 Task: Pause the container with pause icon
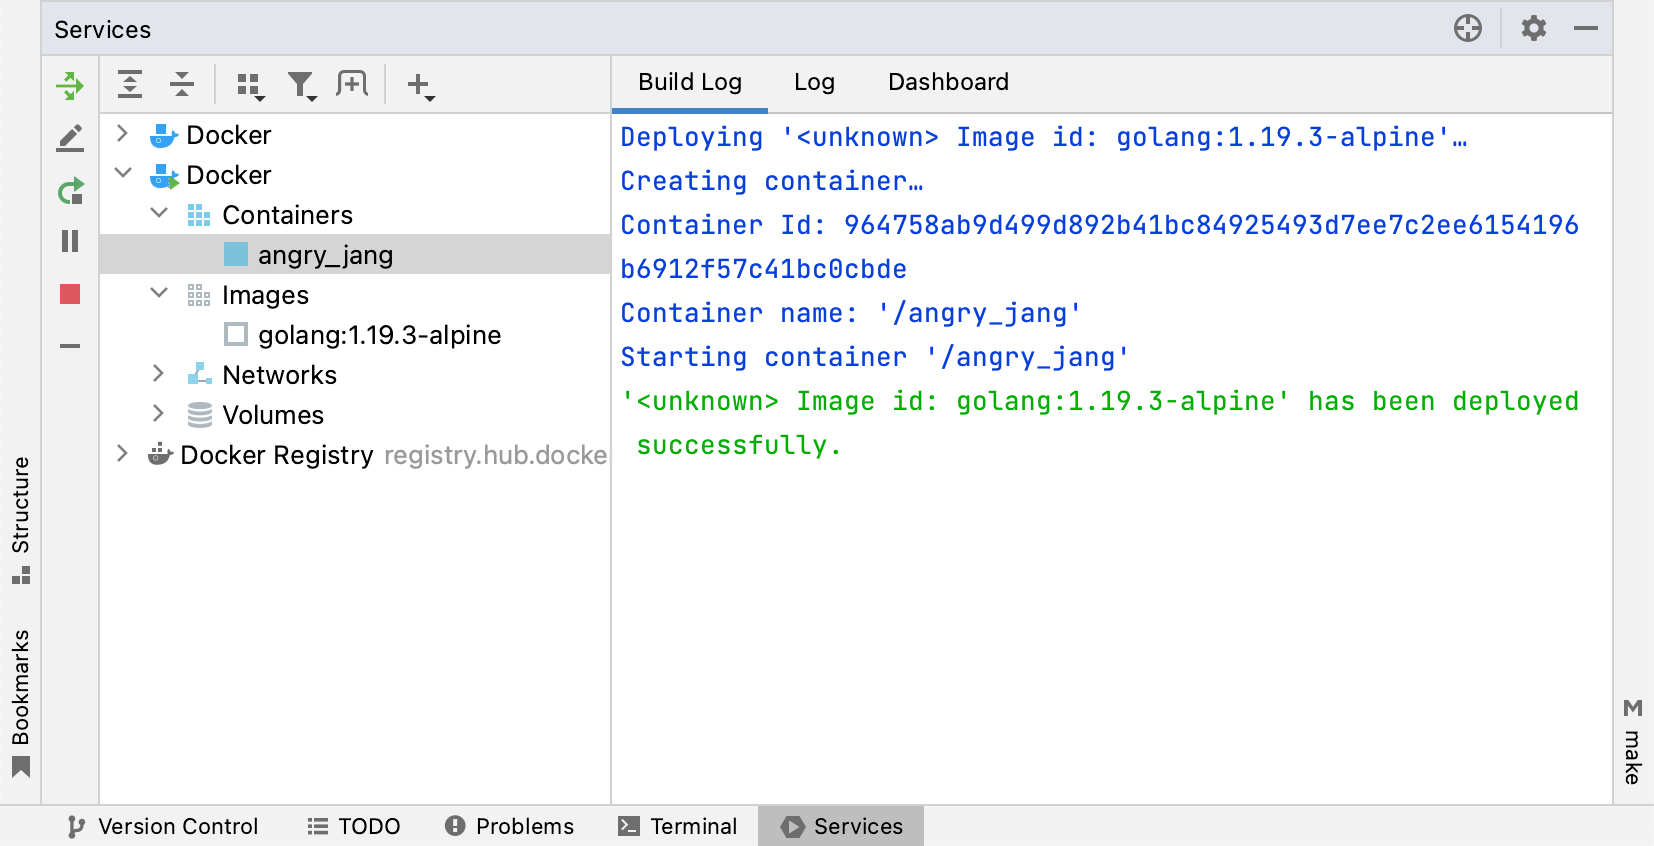[70, 241]
